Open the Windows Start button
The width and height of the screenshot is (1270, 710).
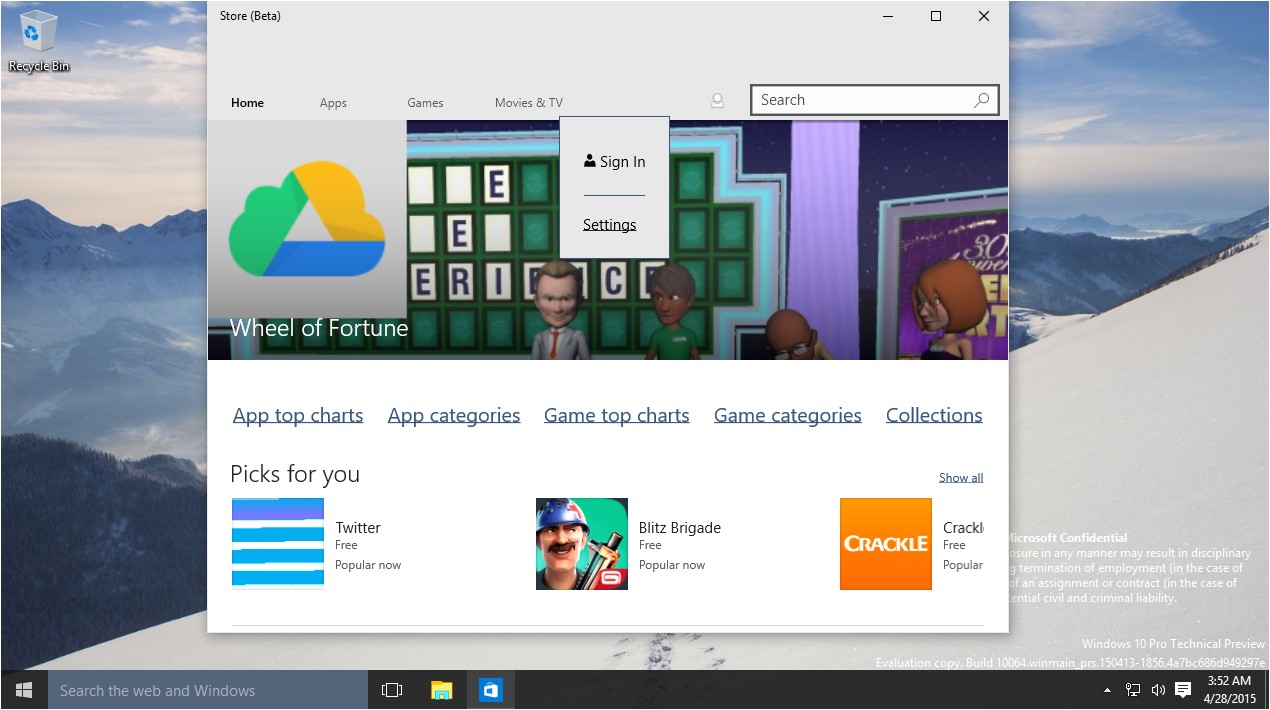tap(24, 690)
